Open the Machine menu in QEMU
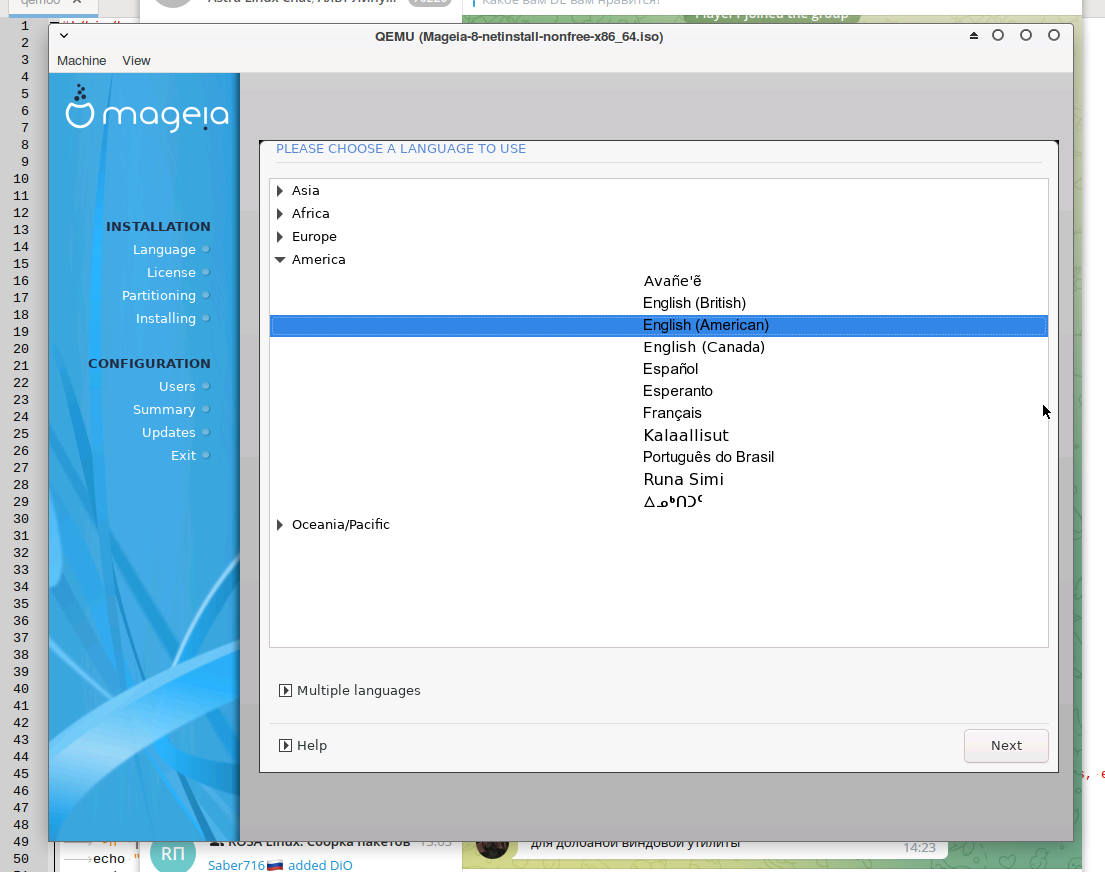The image size is (1105, 872). point(82,61)
